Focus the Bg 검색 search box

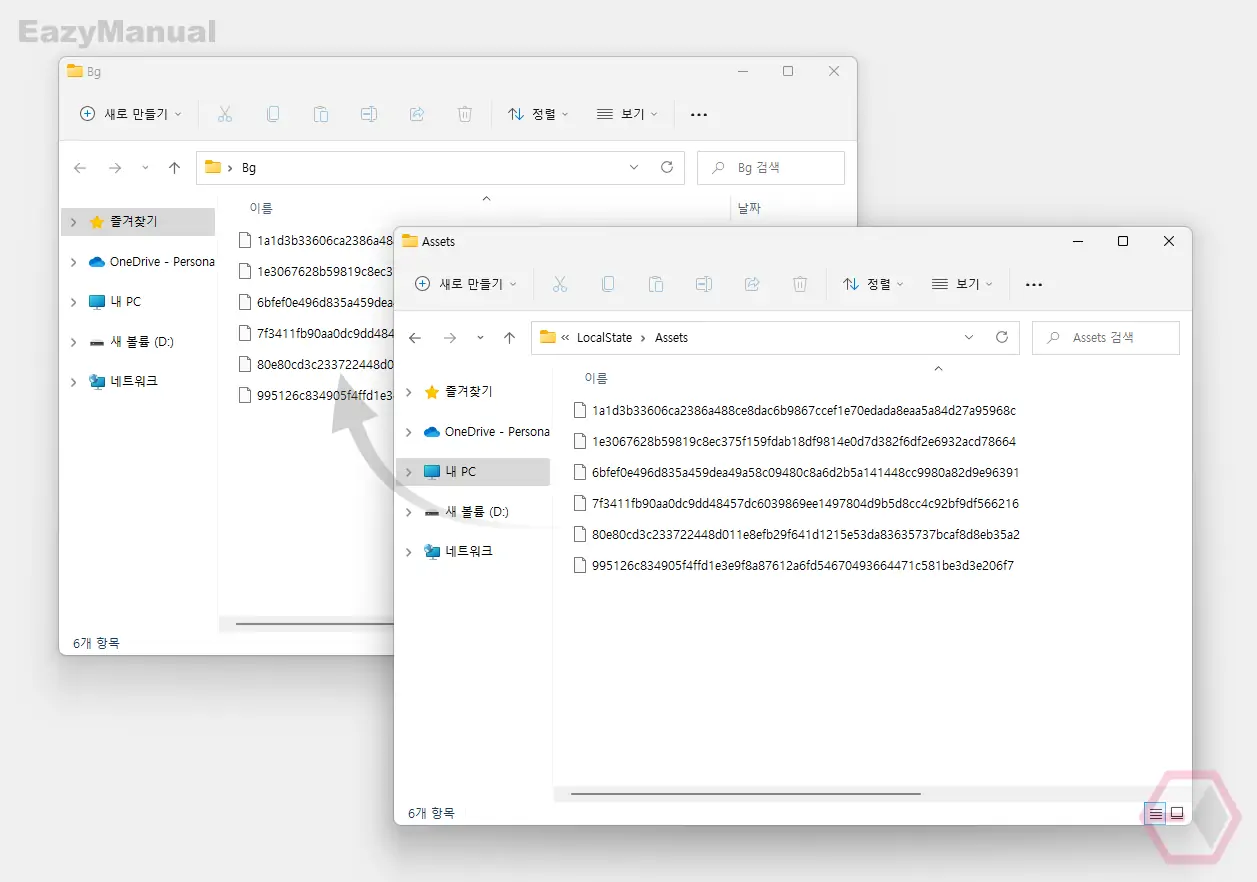771,168
